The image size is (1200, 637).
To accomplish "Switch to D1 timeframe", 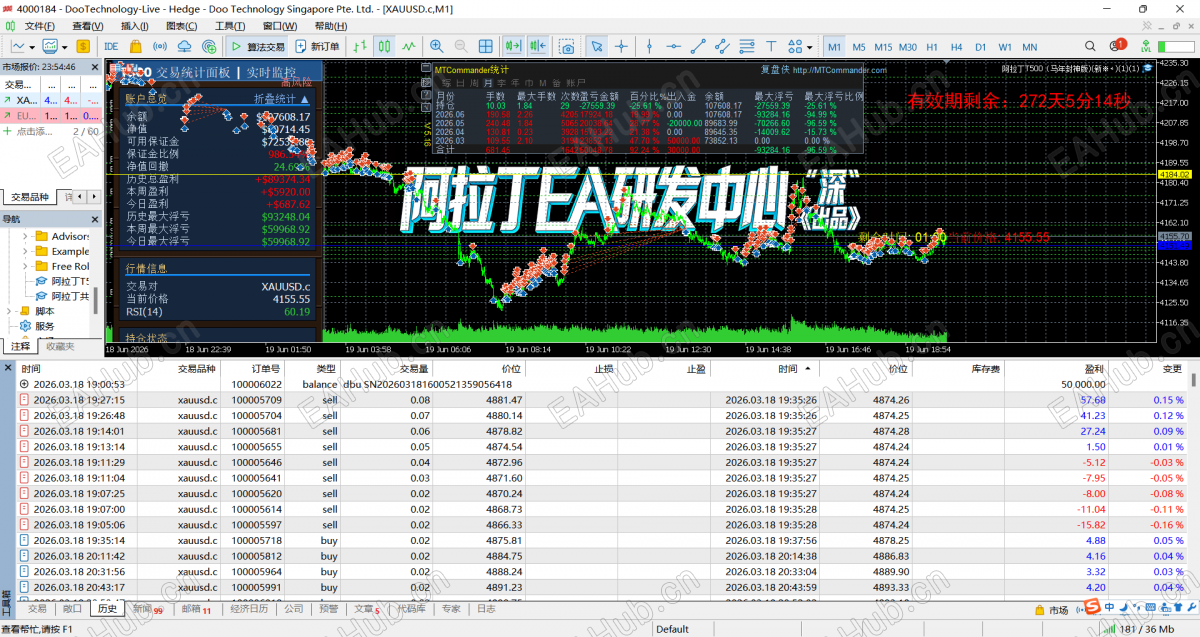I will point(981,46).
